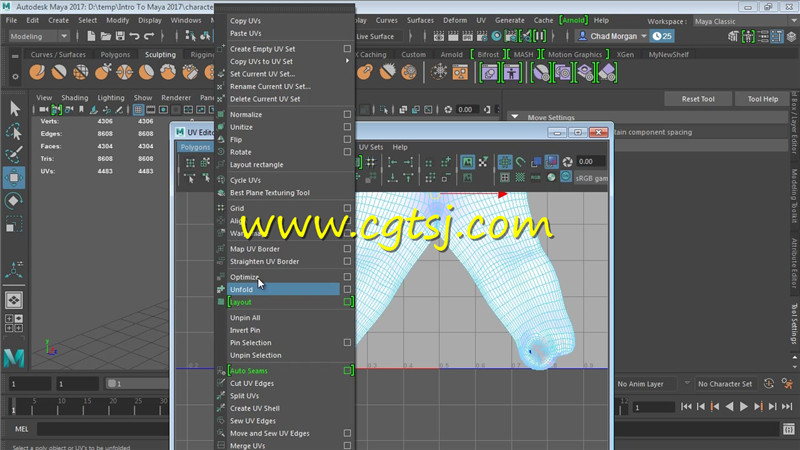Screen dimensions: 800x450
Task: Click the single-pane layout icon
Action: click(14, 300)
